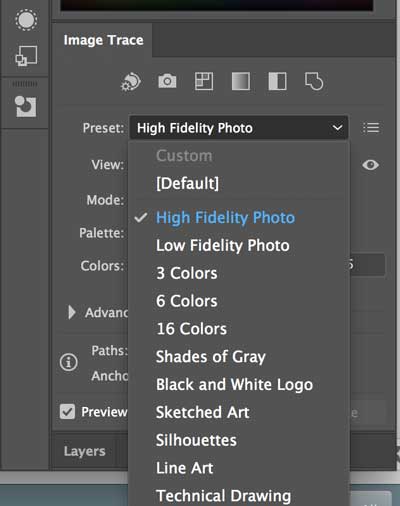Click the info icon beside Paths

pos(69,362)
